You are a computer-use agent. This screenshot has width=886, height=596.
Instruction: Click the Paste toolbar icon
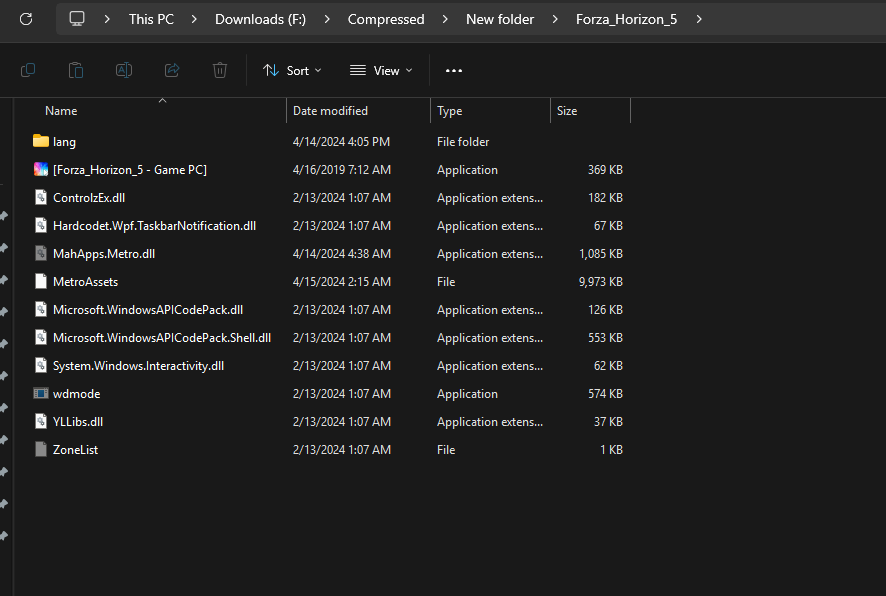pos(76,70)
